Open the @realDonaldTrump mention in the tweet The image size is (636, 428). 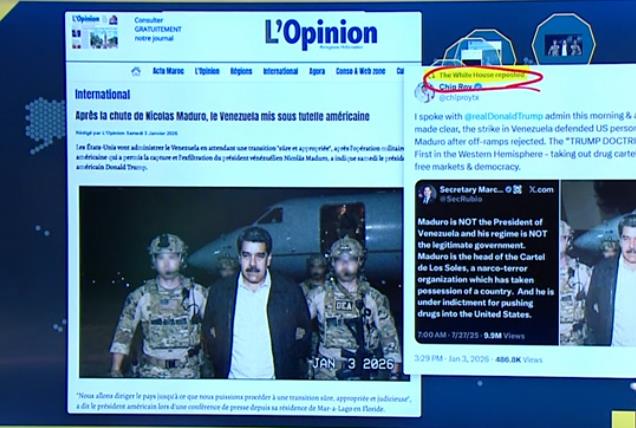[x=503, y=116]
